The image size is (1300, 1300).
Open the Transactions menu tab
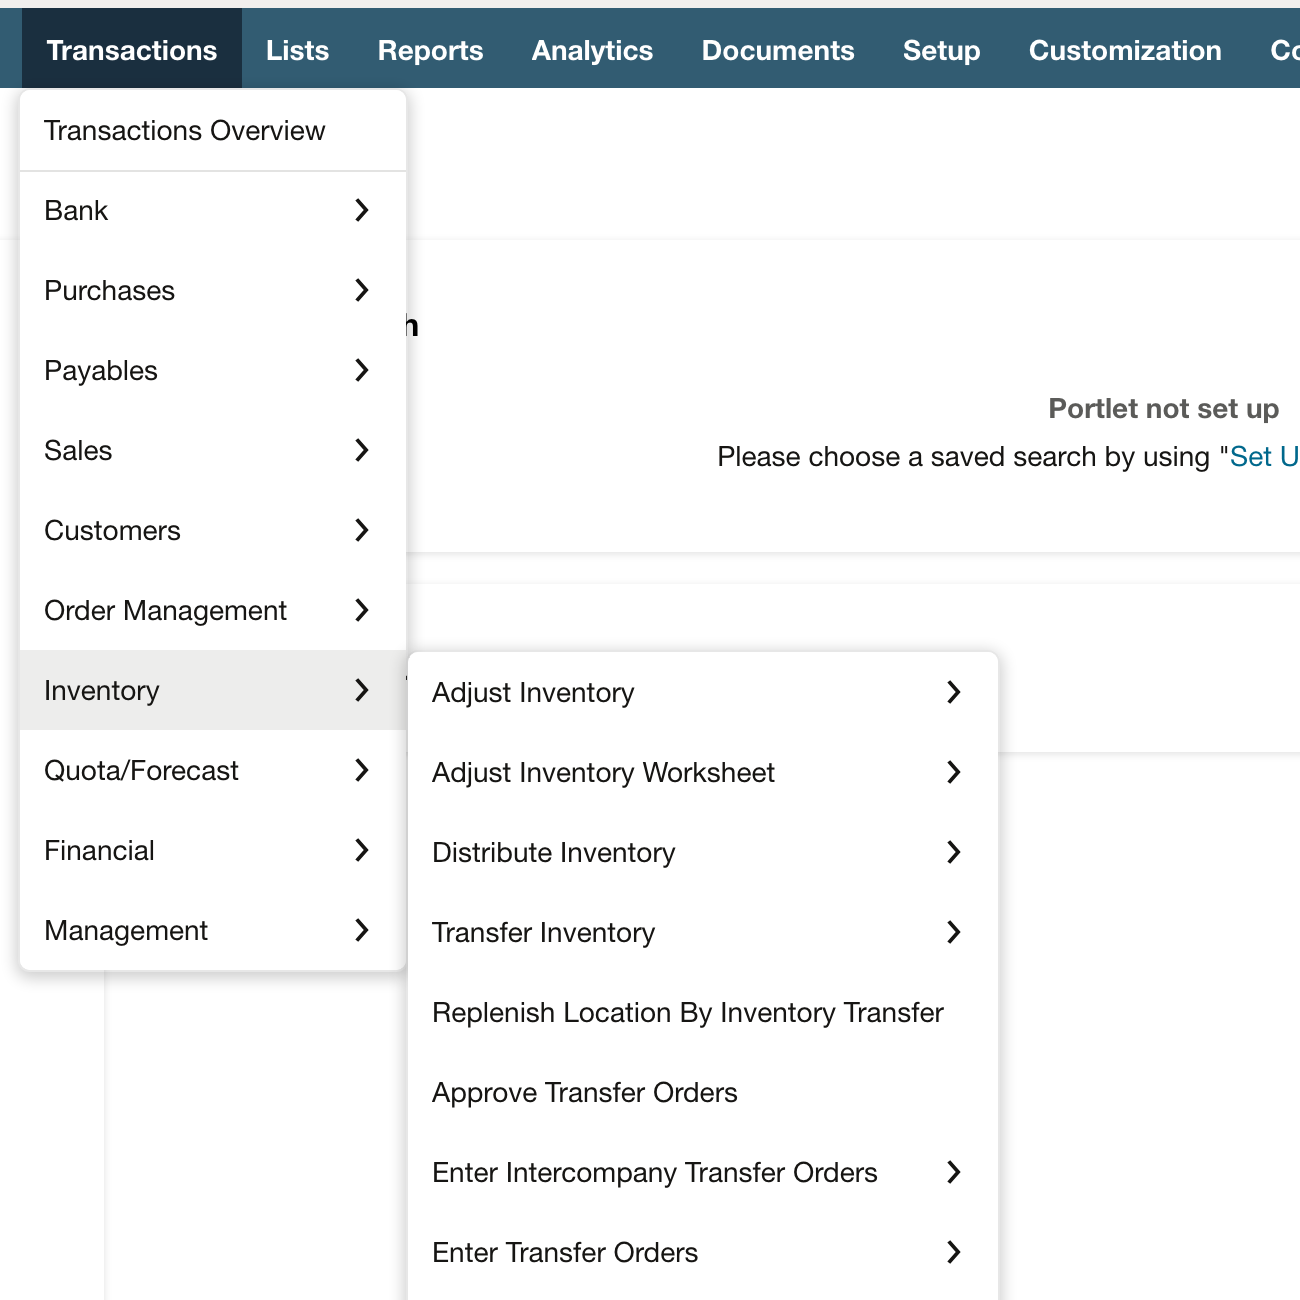tap(132, 50)
